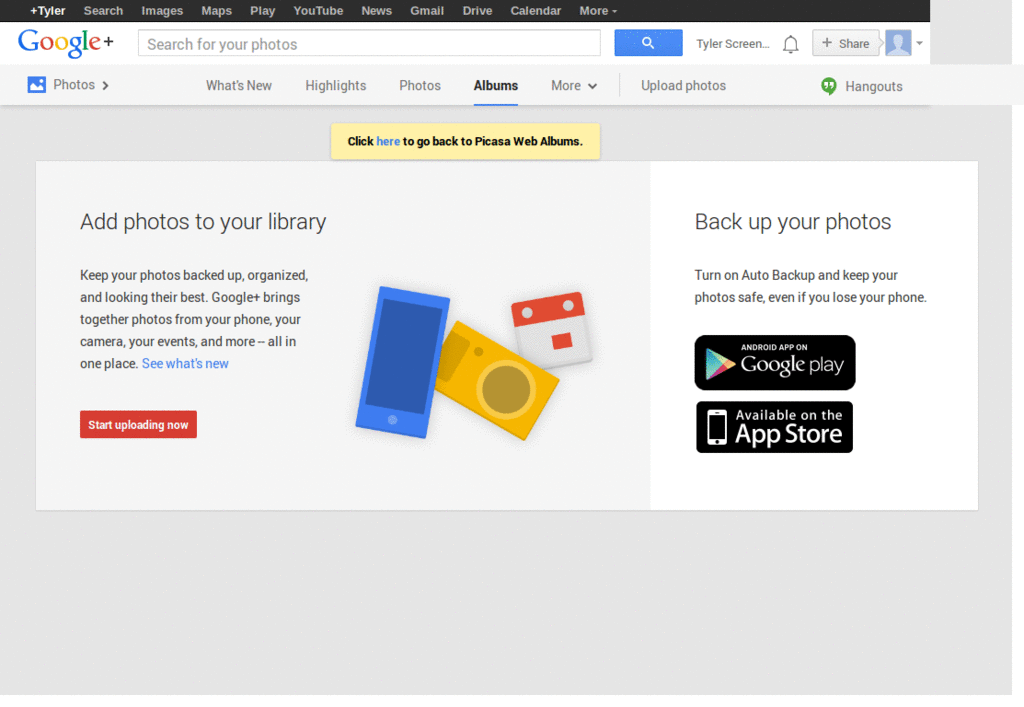Click the 'Add photos to your library' heading

(x=203, y=222)
